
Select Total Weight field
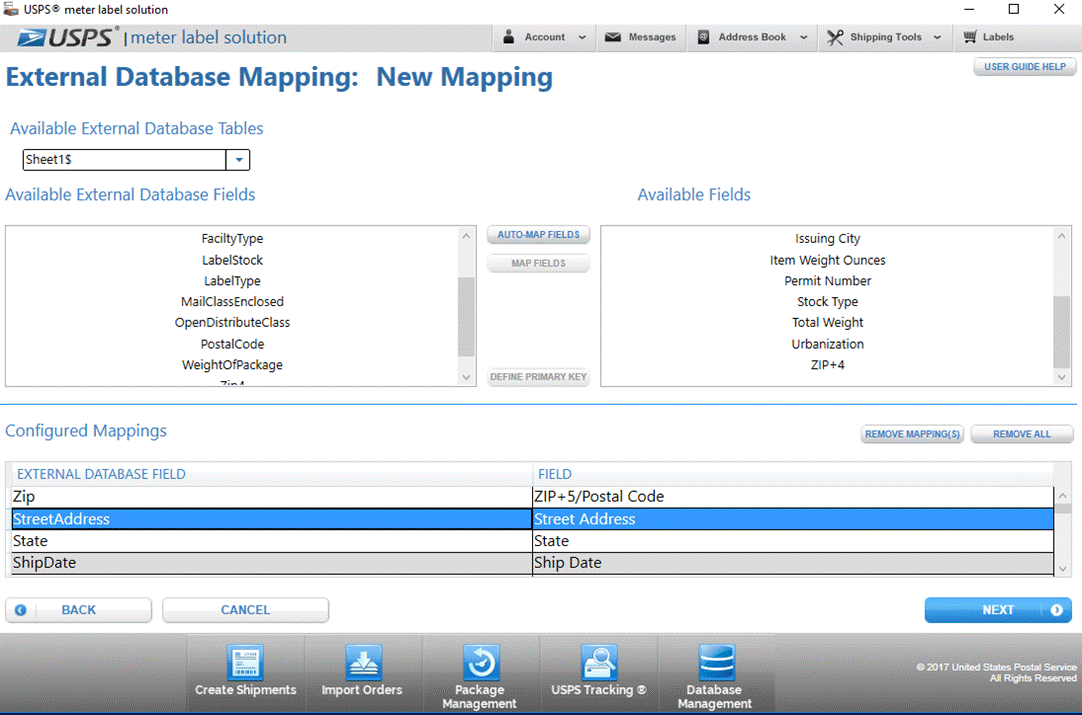tap(827, 322)
